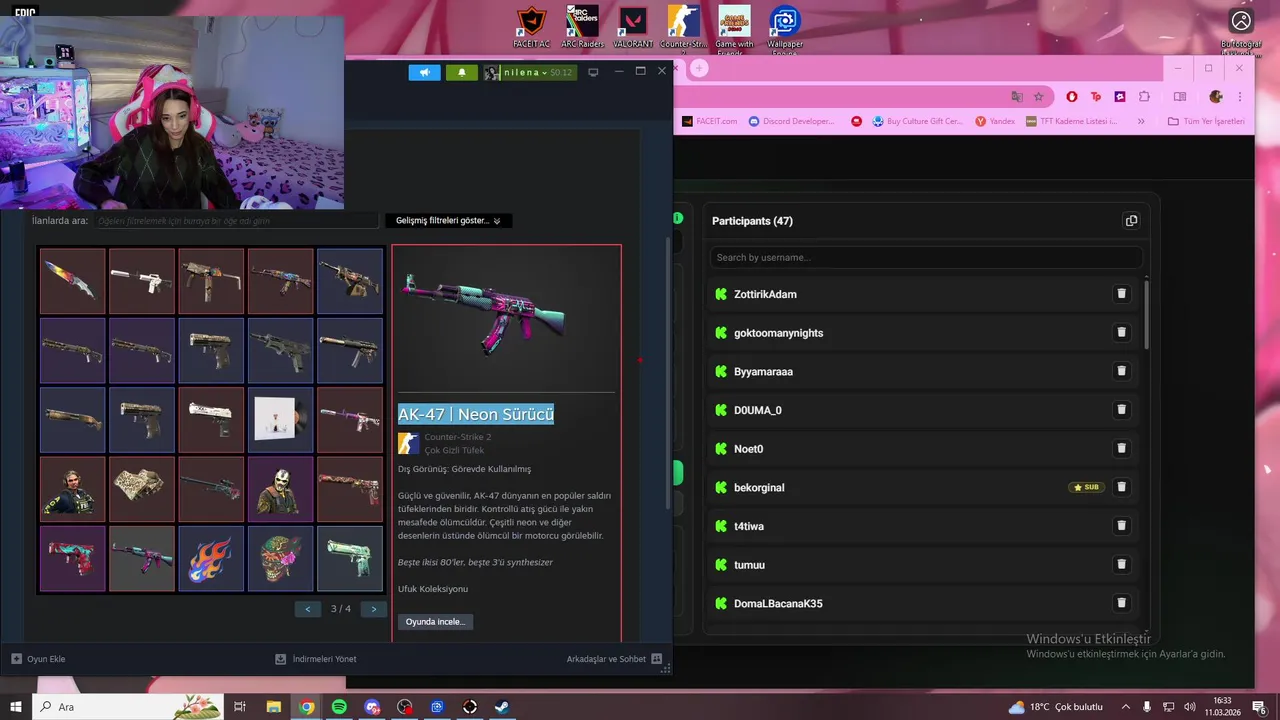Open Chrome extensions puzzle icon
This screenshot has height=720, width=1280.
click(1144, 97)
